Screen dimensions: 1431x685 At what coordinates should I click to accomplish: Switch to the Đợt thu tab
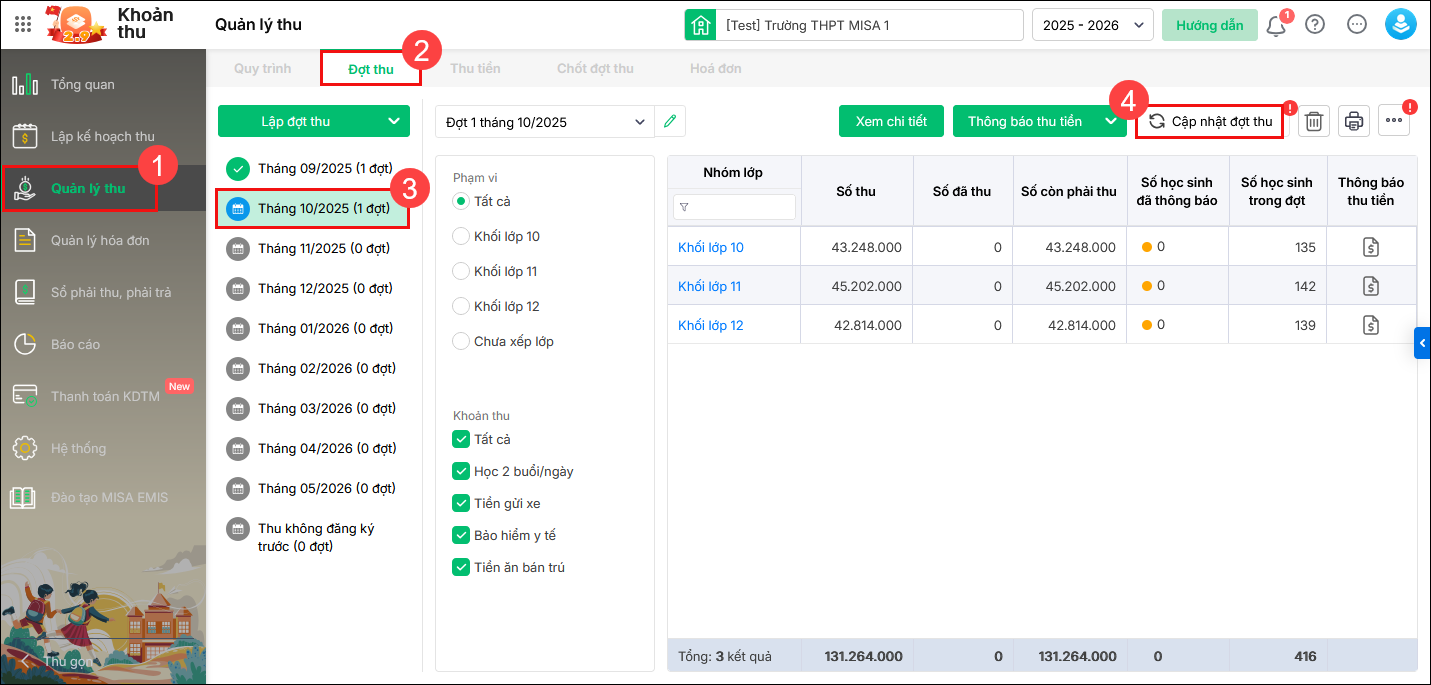(371, 69)
